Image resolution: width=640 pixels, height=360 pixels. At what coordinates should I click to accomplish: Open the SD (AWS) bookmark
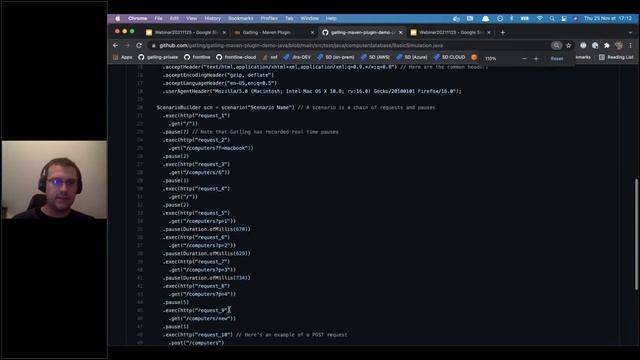click(x=375, y=57)
